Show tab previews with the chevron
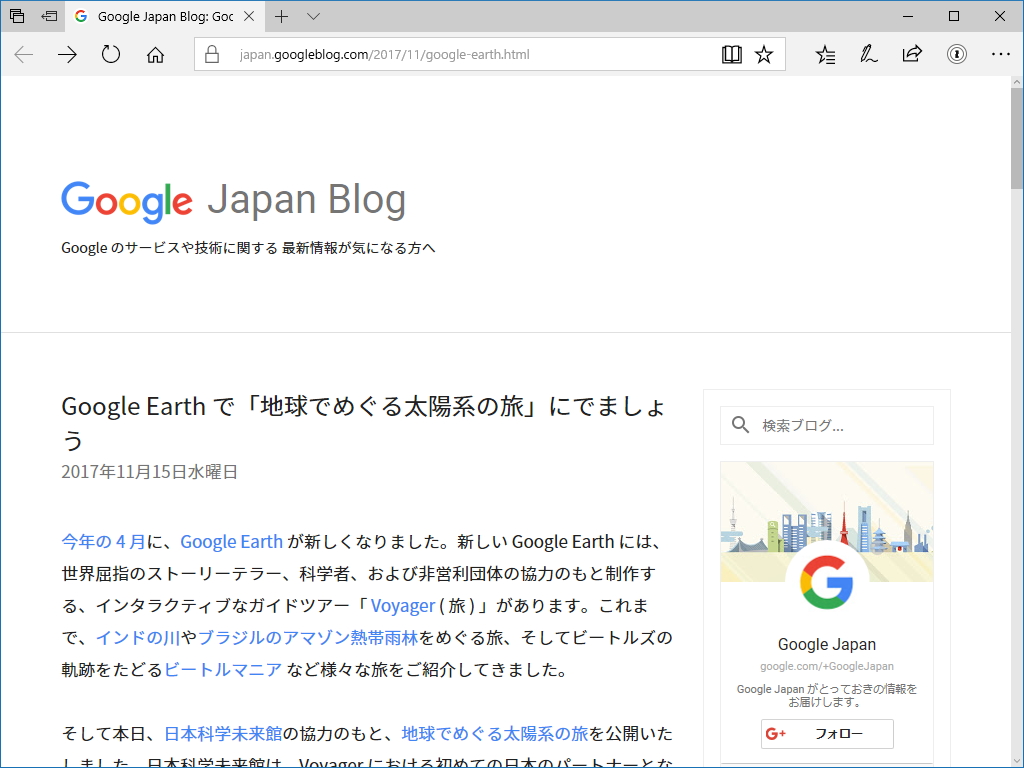 (x=313, y=16)
